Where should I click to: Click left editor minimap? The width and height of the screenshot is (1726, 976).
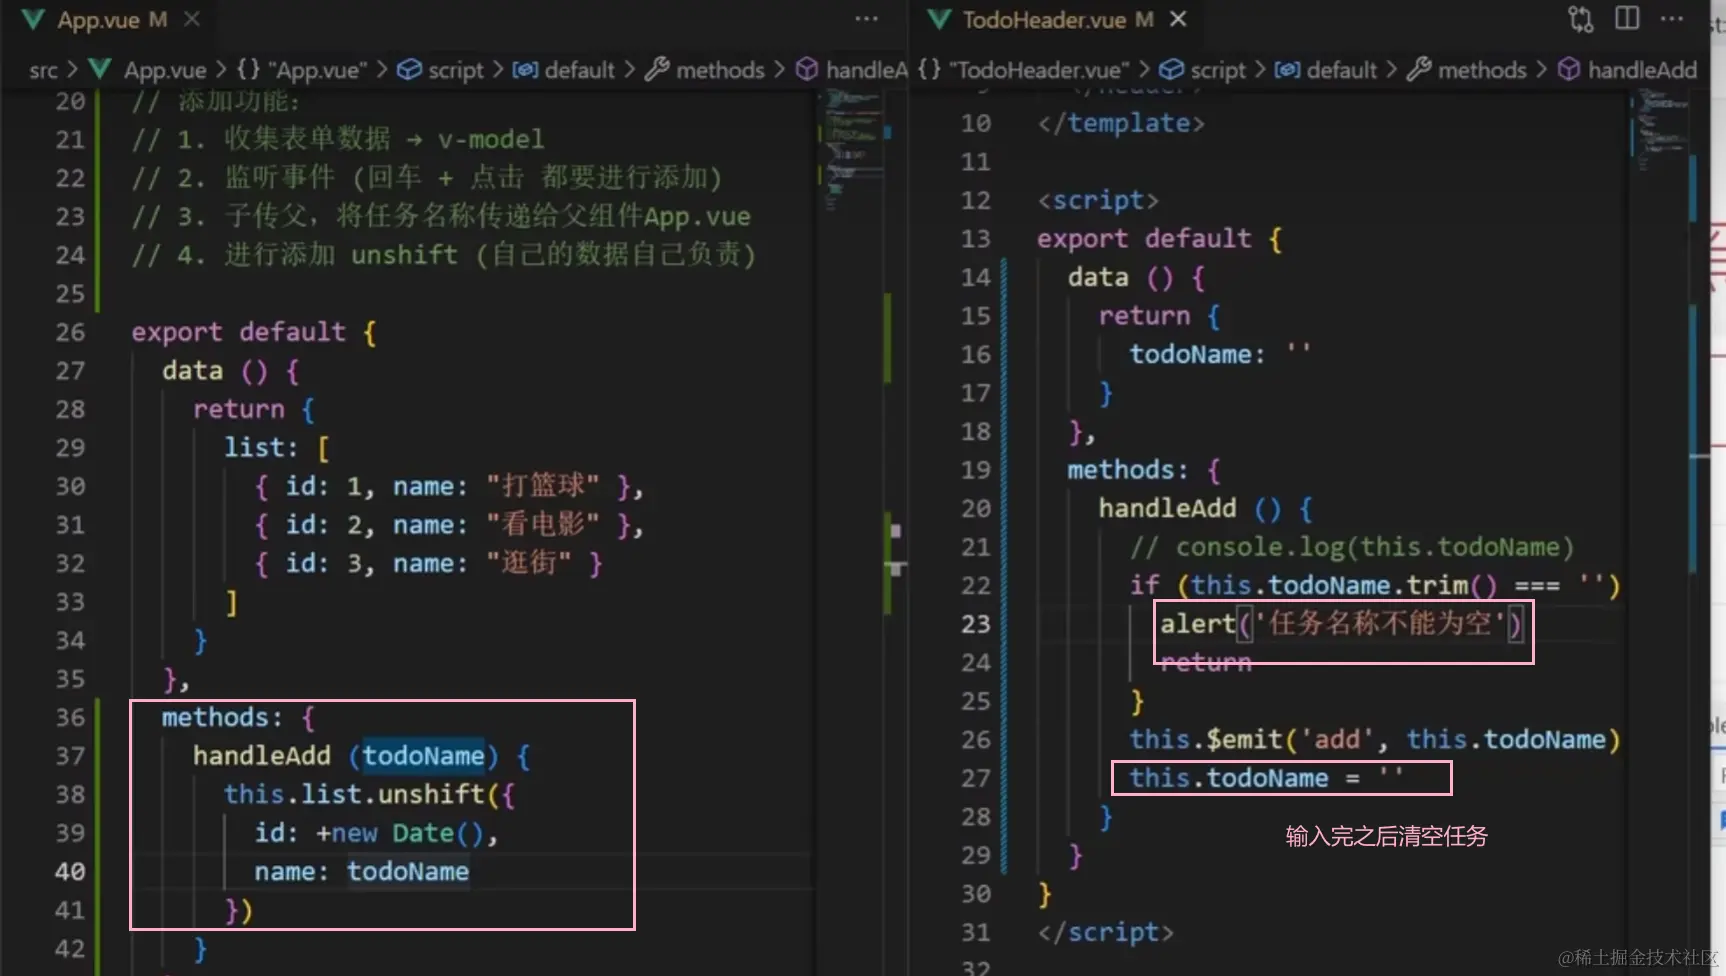pos(852,150)
